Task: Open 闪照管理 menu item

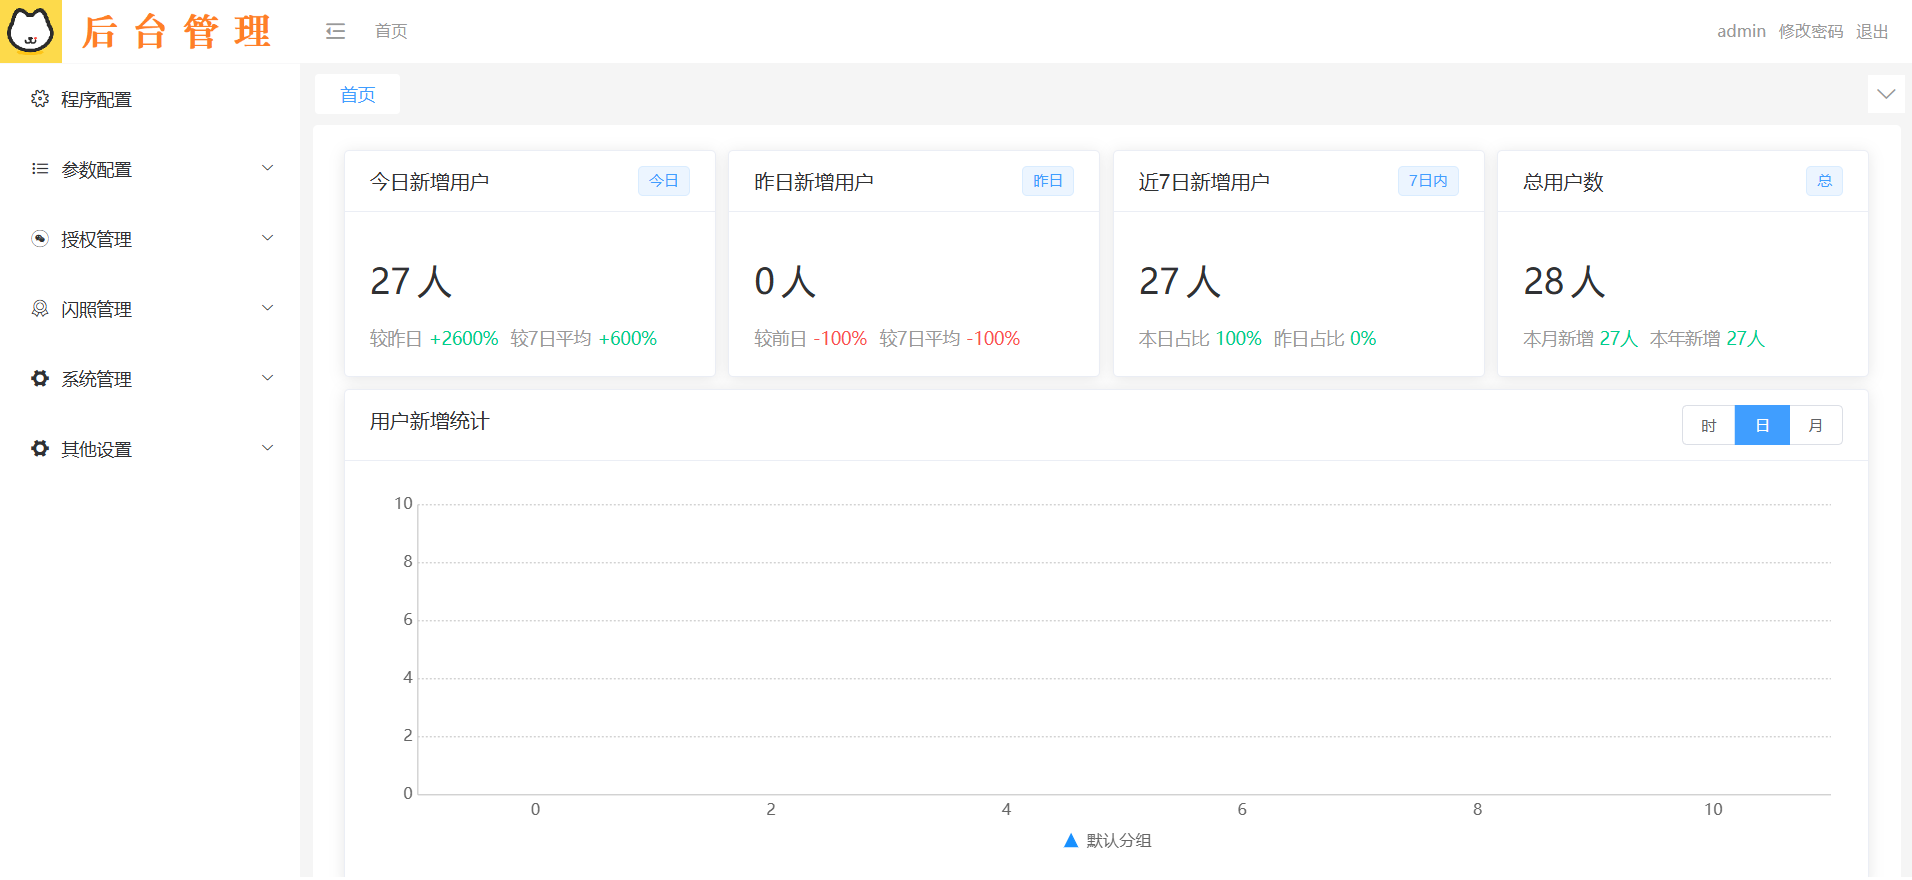Action: [x=150, y=309]
